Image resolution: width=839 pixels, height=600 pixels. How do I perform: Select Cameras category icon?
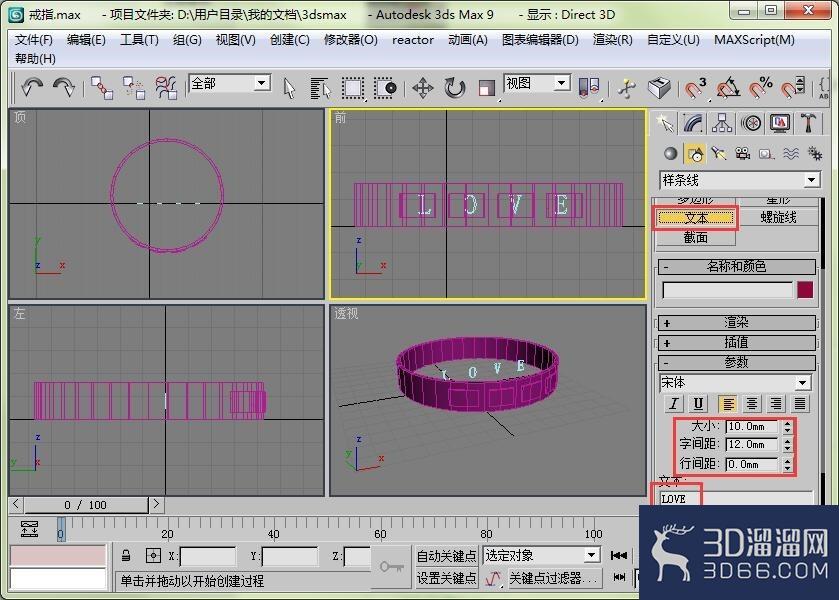click(x=742, y=154)
